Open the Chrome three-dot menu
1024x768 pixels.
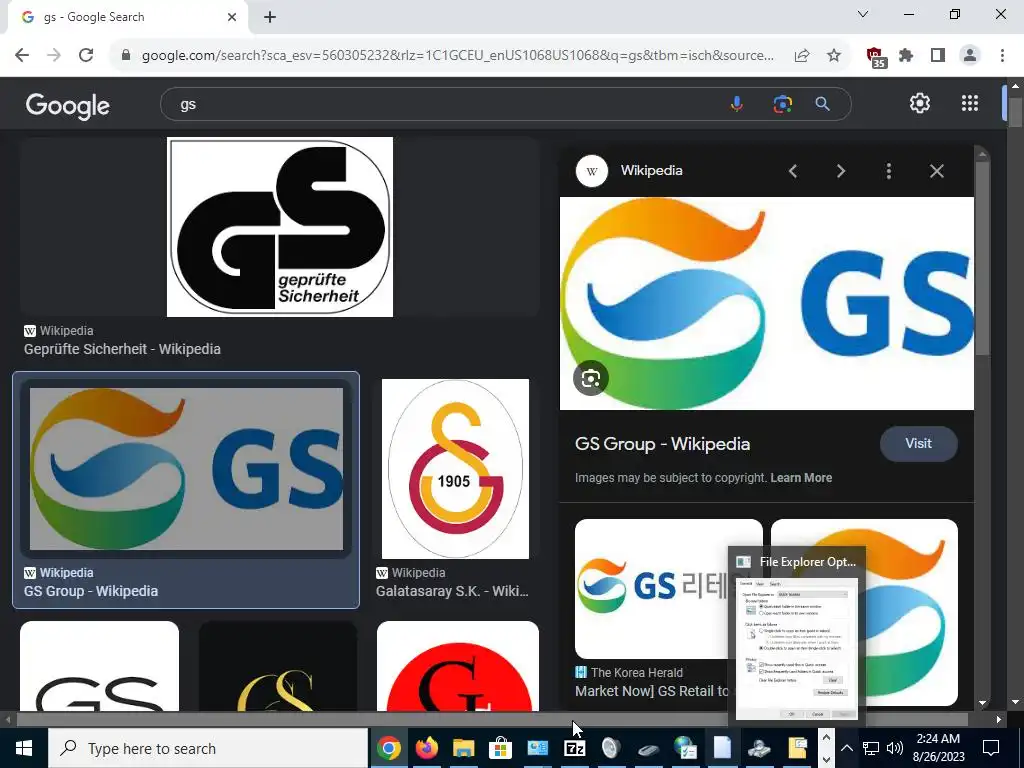[x=1002, y=56]
